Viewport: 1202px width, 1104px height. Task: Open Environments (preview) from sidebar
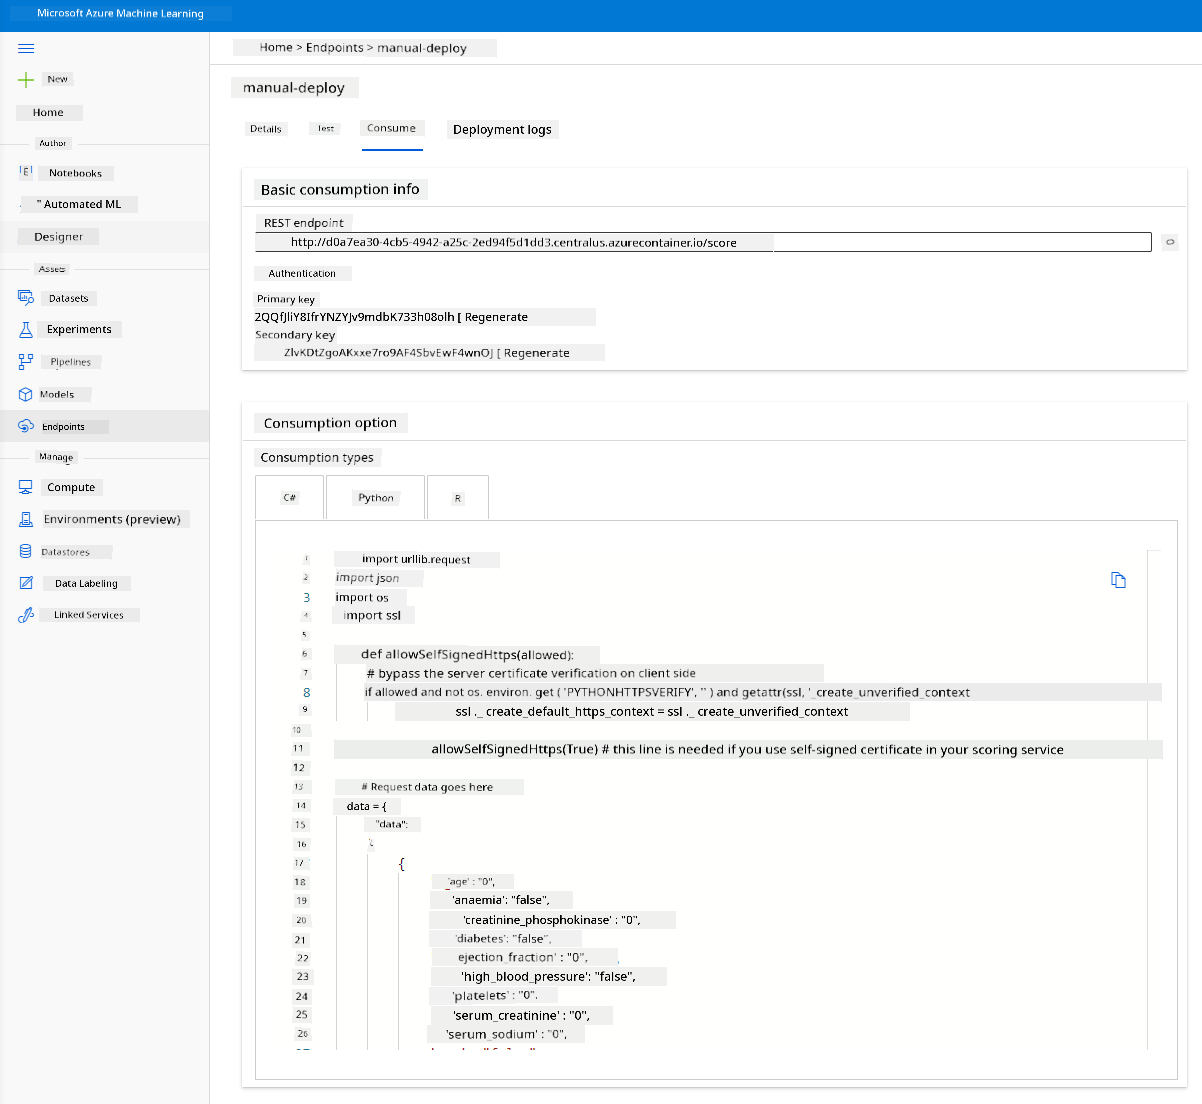click(x=112, y=519)
